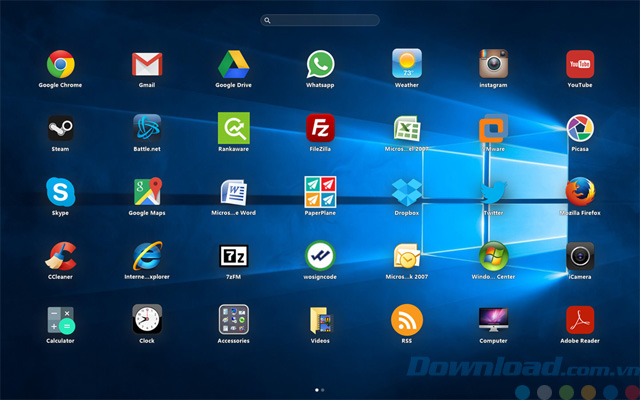Open 7zFM file manager icon

pyautogui.click(x=233, y=256)
